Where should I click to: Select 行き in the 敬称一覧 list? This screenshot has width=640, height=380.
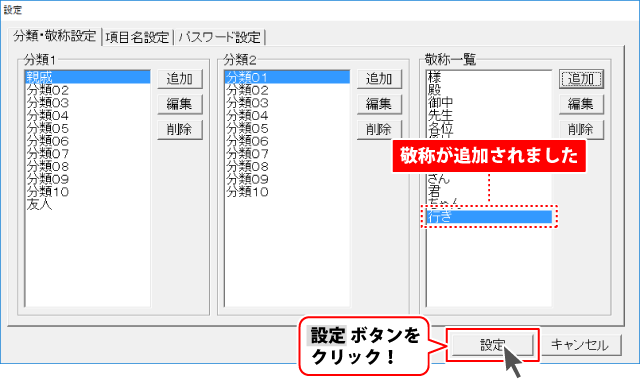pos(489,217)
